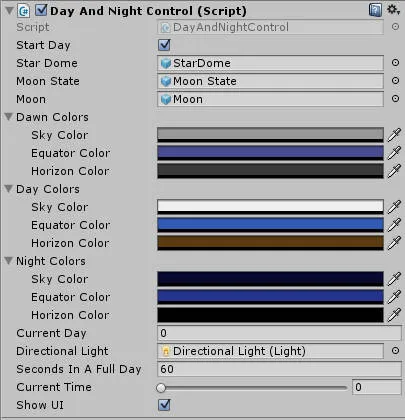
Task: Open the Night Sky Color swatch
Action: point(270,279)
